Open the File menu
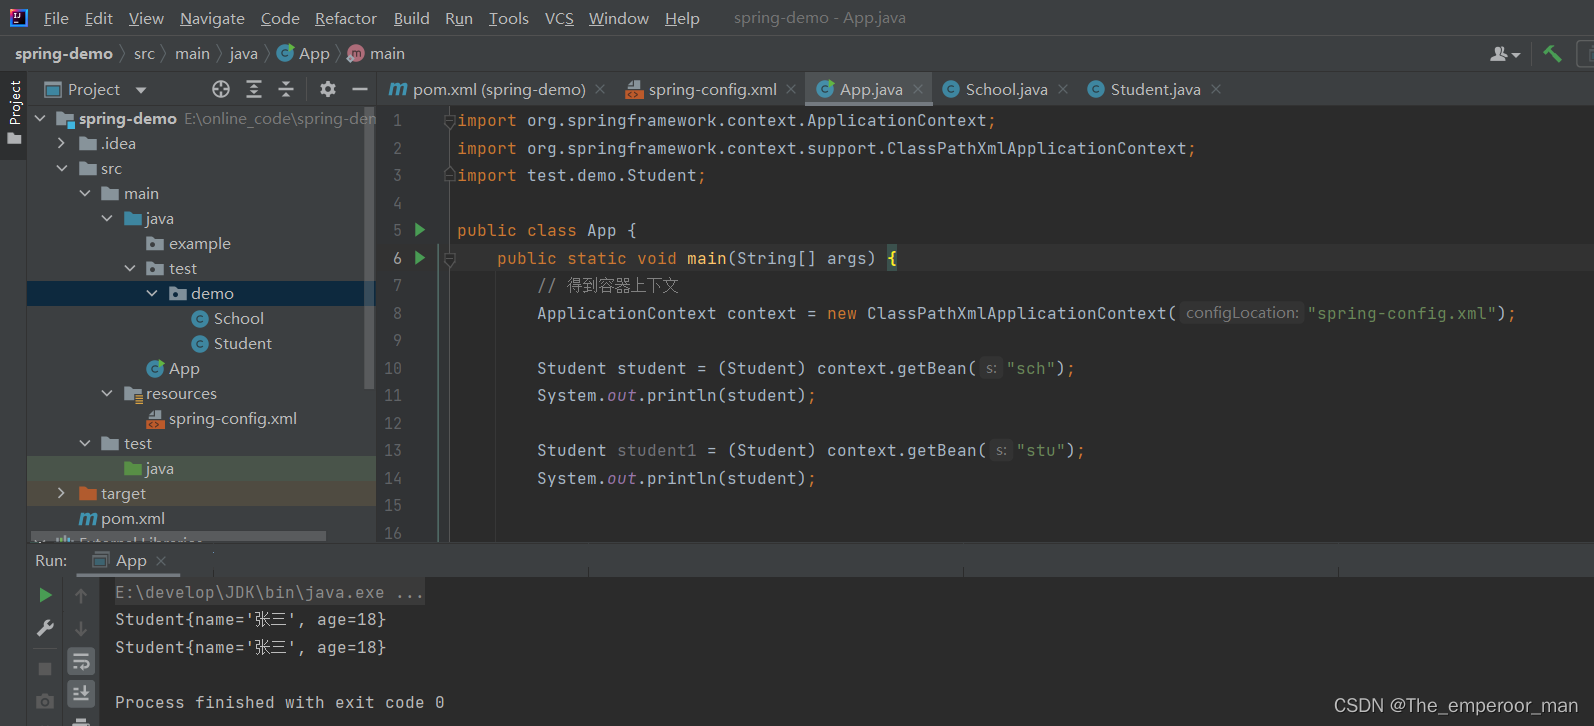This screenshot has height=726, width=1594. pyautogui.click(x=56, y=18)
